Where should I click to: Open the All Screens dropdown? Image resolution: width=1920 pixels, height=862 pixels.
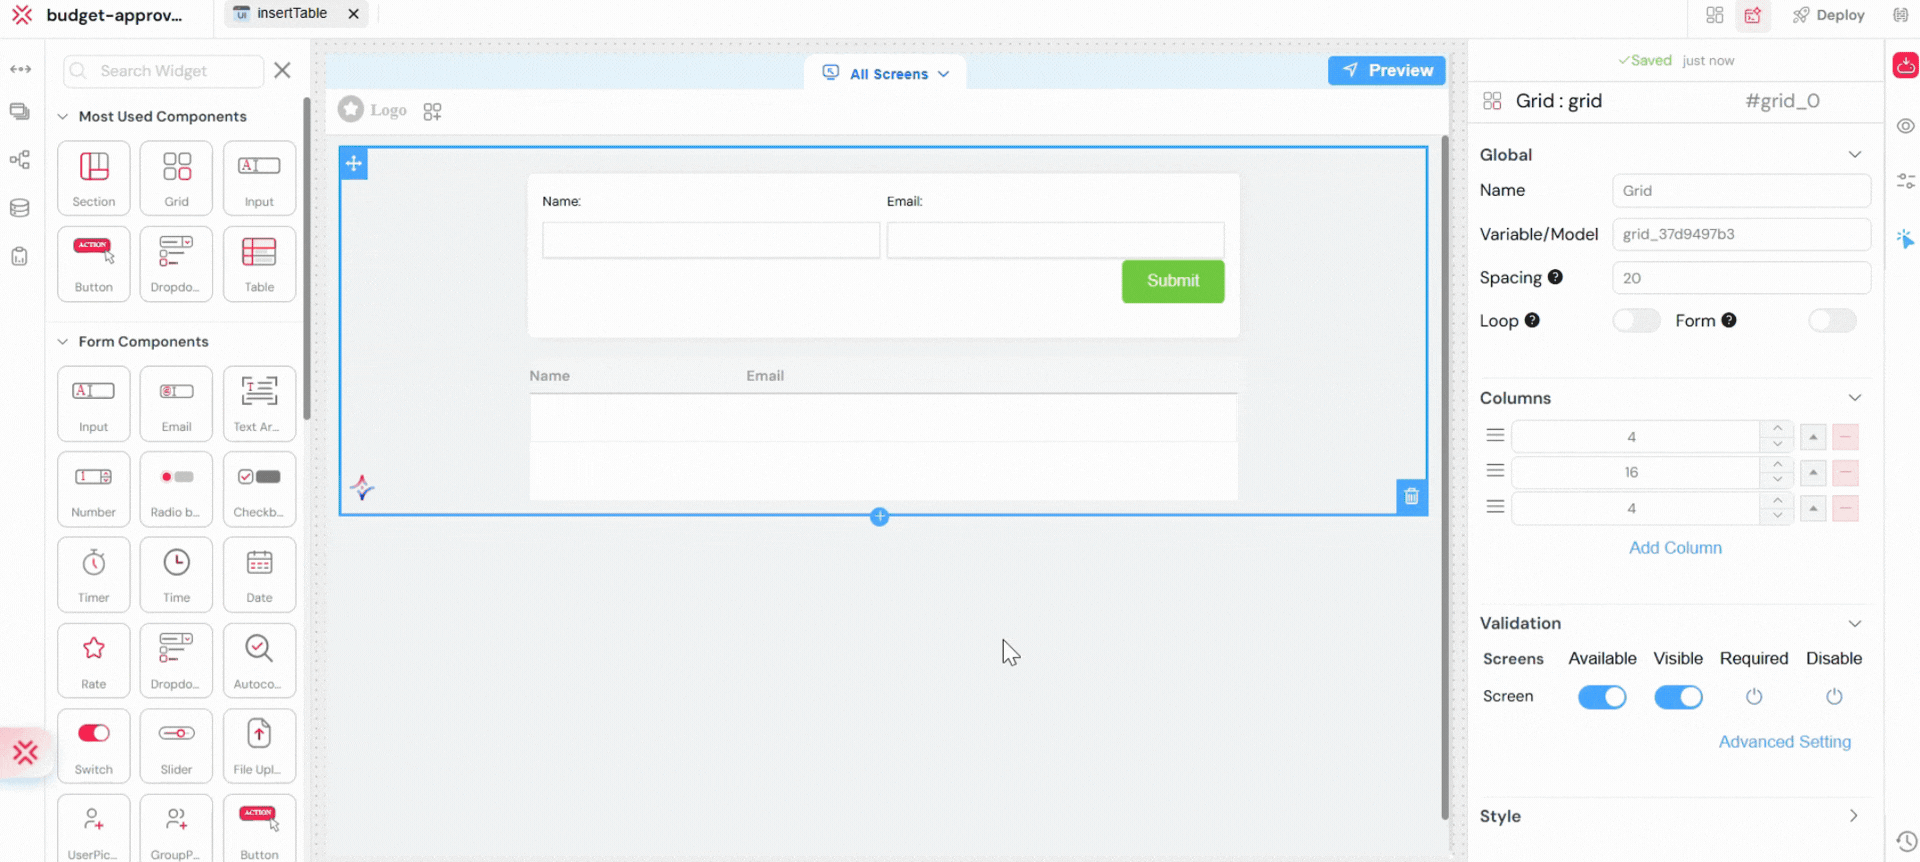886,73
